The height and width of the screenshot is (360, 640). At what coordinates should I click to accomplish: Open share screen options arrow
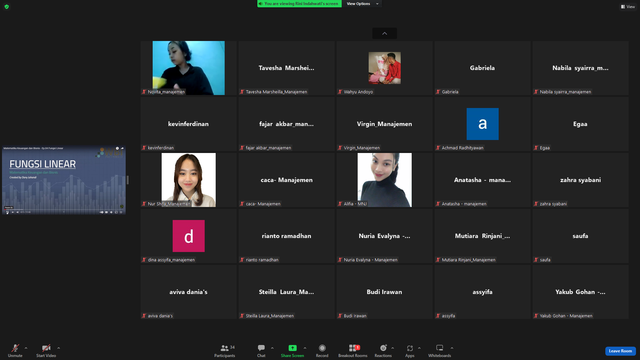(305, 348)
